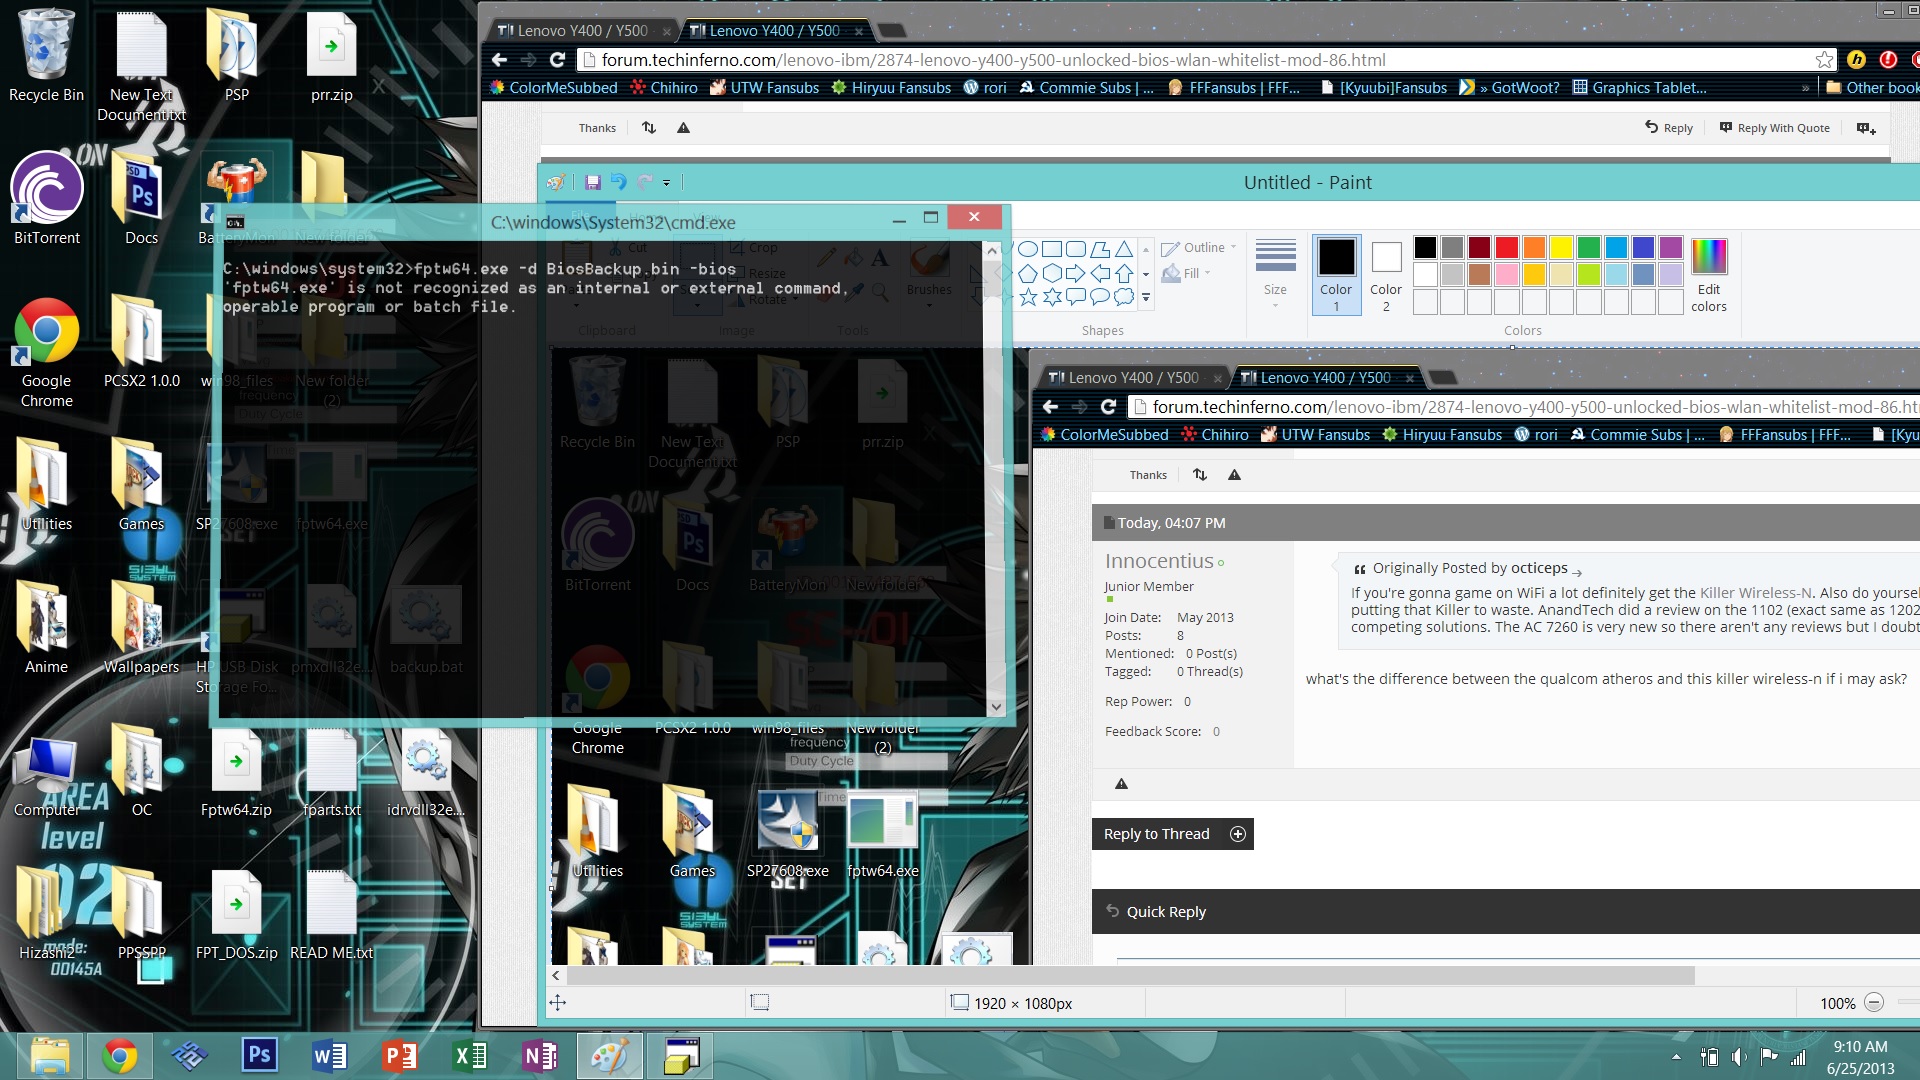
Task: Select the Rectangle shape in Paint's shapes gallery
Action: point(1052,249)
